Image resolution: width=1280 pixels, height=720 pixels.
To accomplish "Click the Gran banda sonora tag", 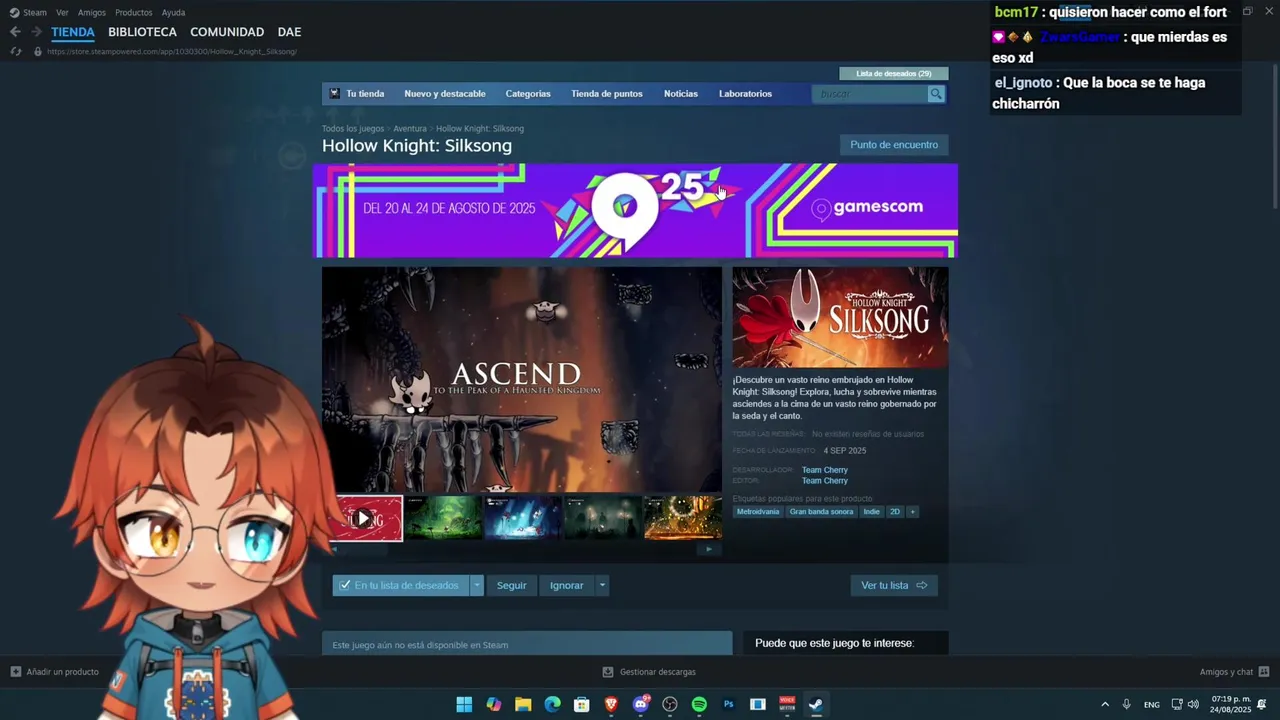I will (x=821, y=512).
